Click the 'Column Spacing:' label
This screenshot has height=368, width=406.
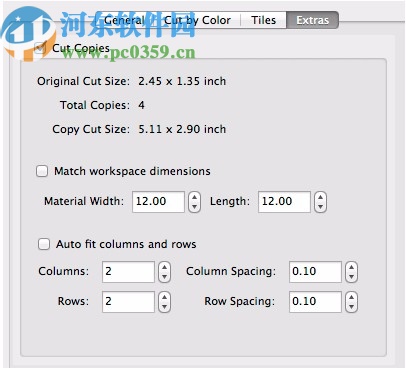coord(231,271)
